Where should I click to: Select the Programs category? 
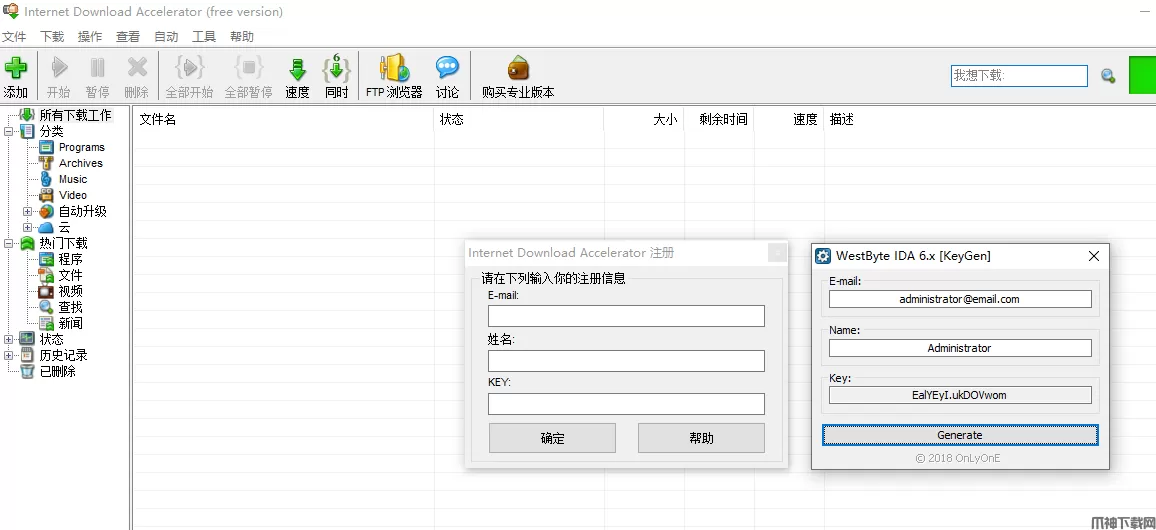(82, 147)
